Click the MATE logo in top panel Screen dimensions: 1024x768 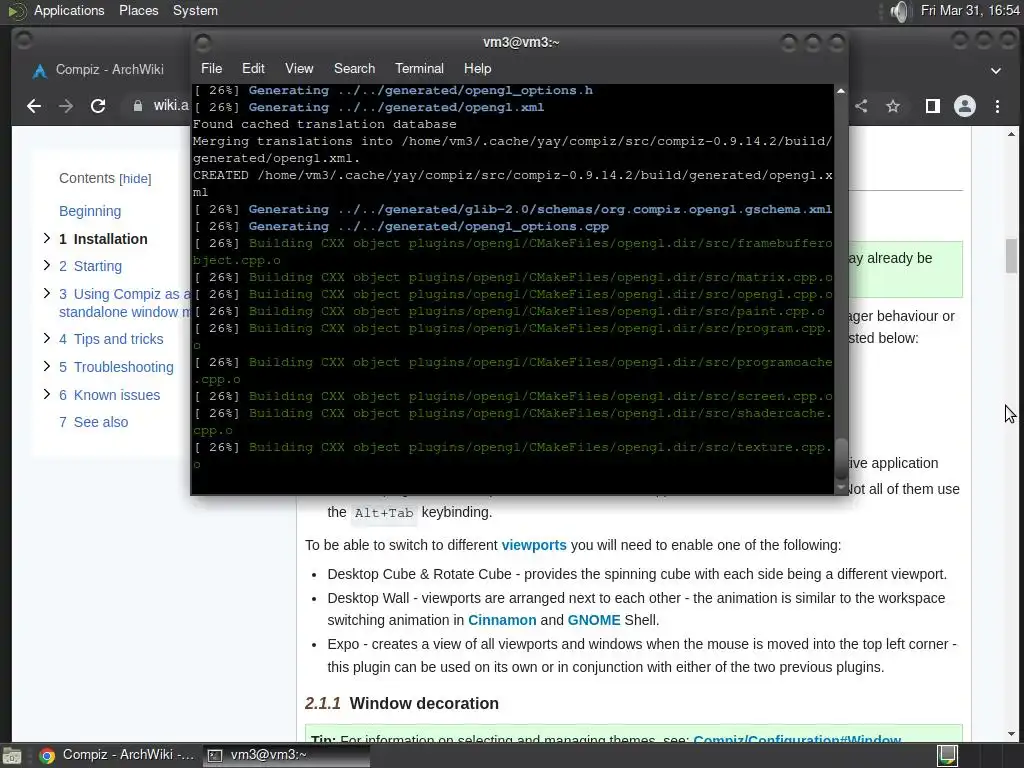coord(16,11)
